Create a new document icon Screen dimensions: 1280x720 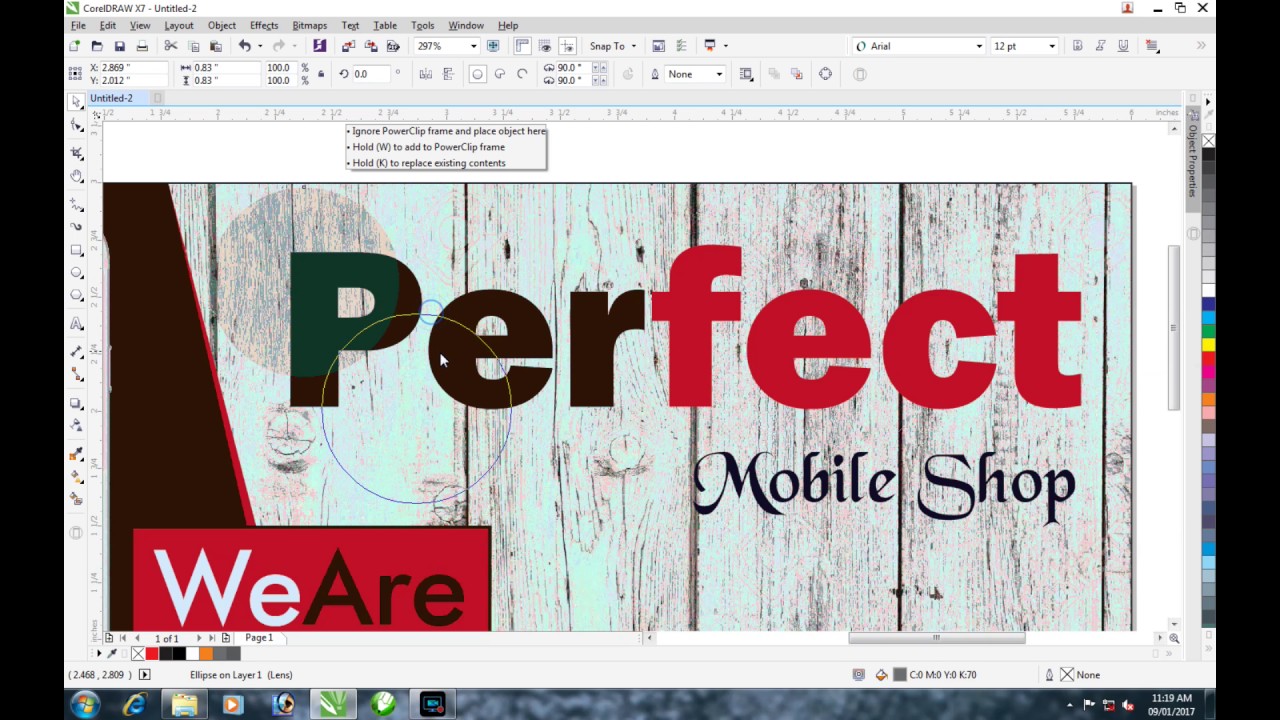(x=74, y=46)
